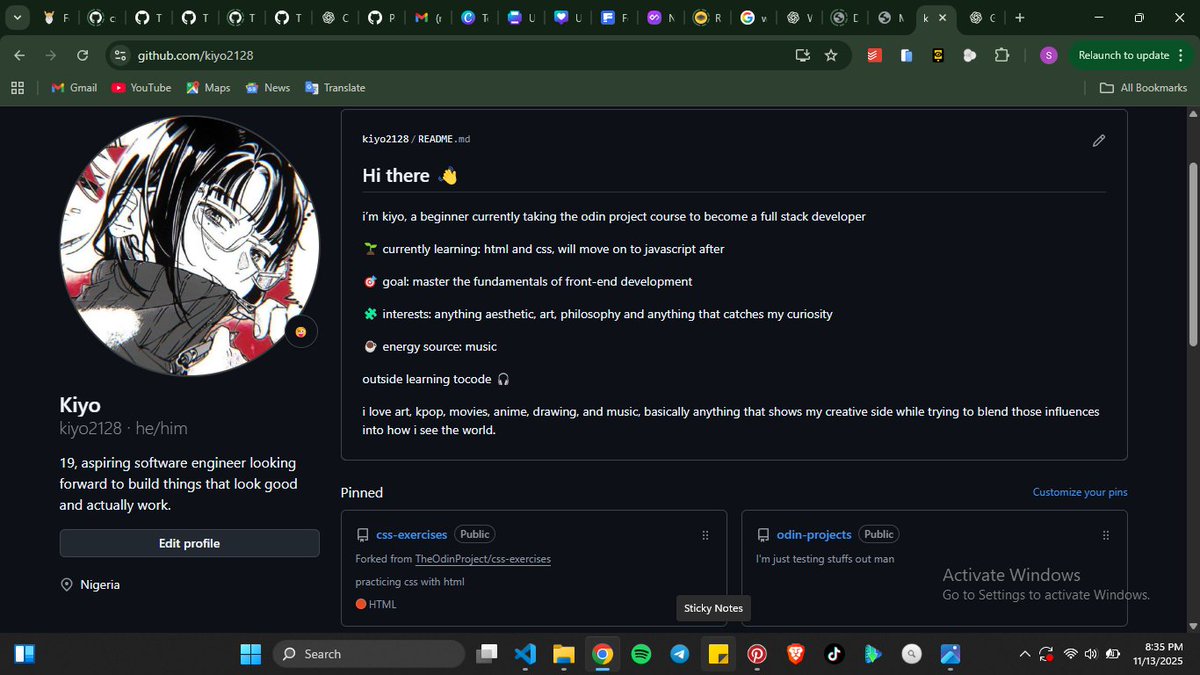Reload the page with the refresh icon
Screen dimensions: 1200x675
[x=82, y=56]
